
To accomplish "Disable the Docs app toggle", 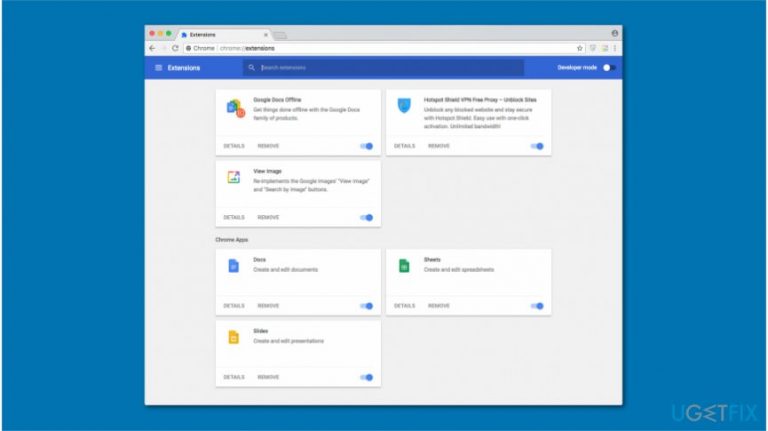I will coord(366,306).
